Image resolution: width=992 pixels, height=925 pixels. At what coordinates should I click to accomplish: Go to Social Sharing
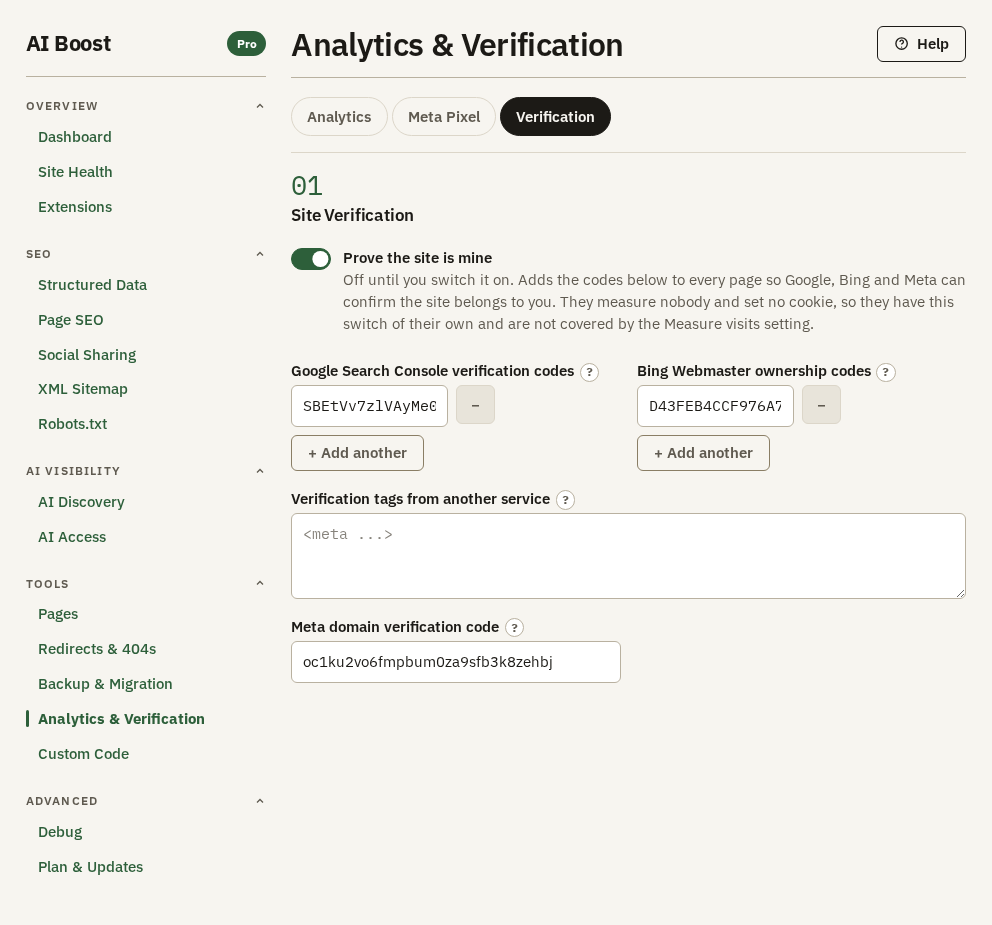[87, 355]
